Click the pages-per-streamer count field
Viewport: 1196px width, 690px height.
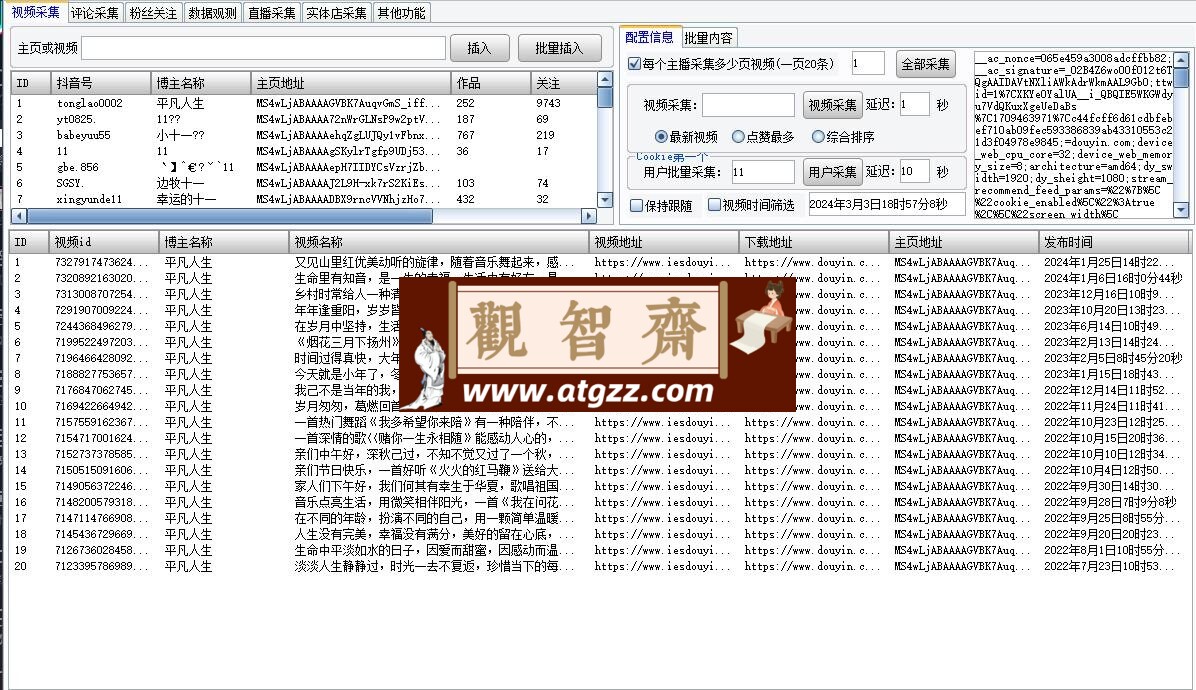click(868, 64)
